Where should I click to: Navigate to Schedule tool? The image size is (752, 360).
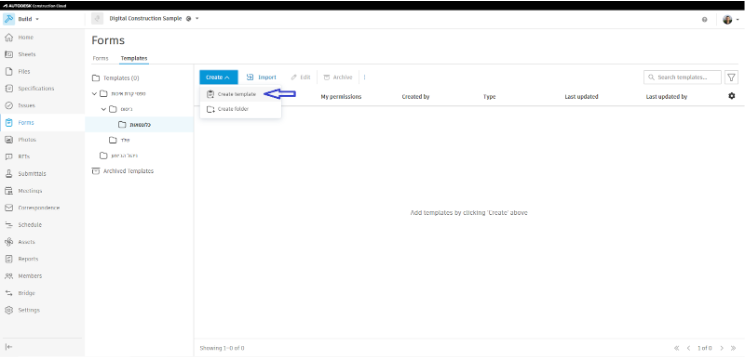[30, 225]
